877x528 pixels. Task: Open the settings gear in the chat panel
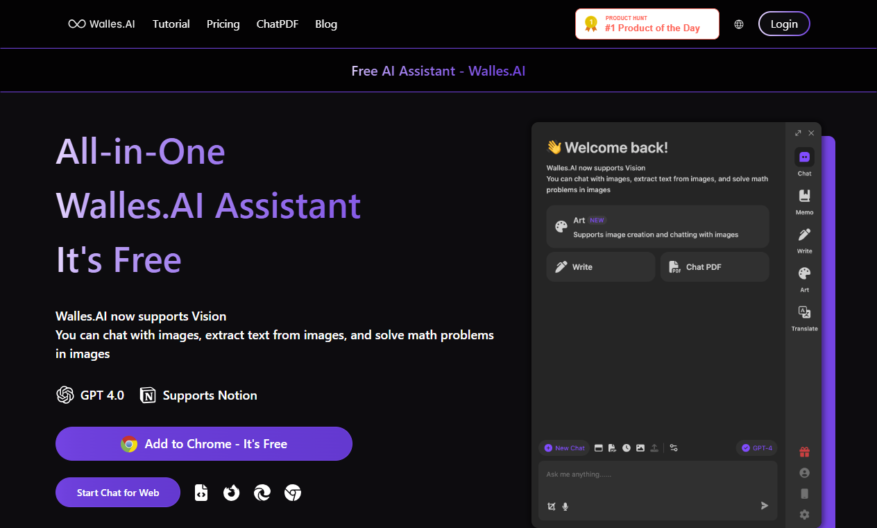[804, 515]
